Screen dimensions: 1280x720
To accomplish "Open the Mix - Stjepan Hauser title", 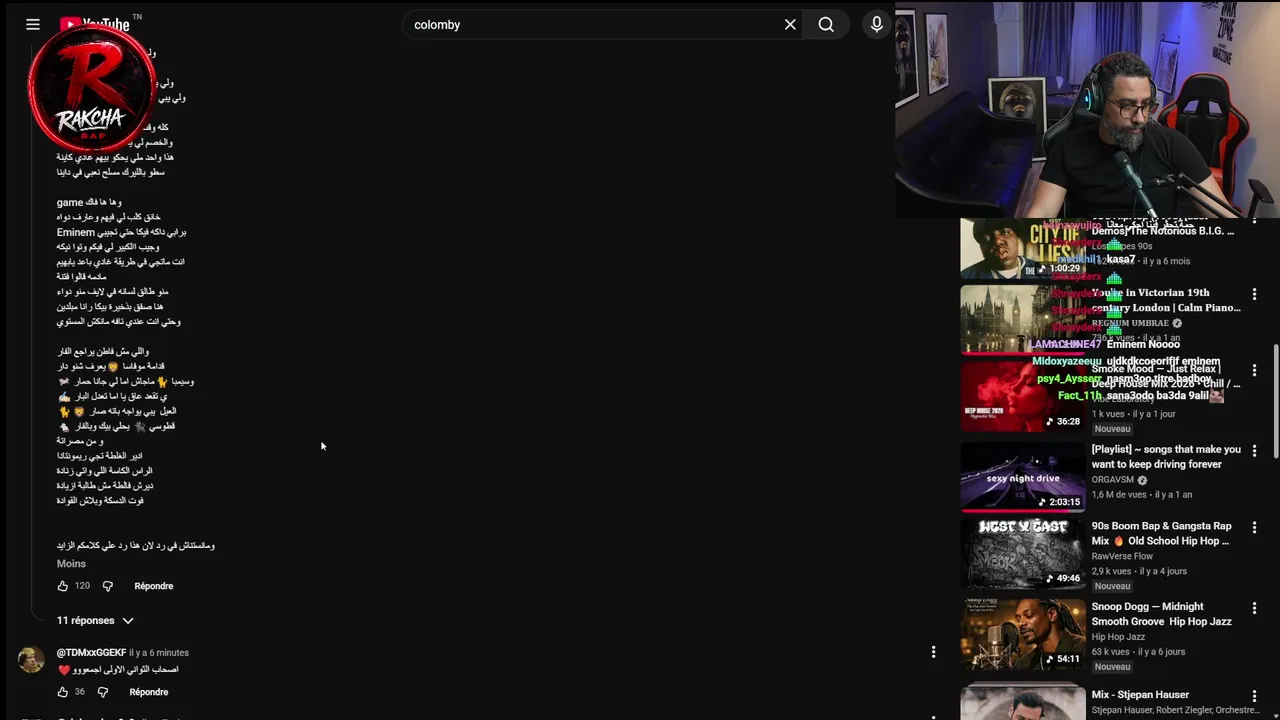I will pos(1140,694).
